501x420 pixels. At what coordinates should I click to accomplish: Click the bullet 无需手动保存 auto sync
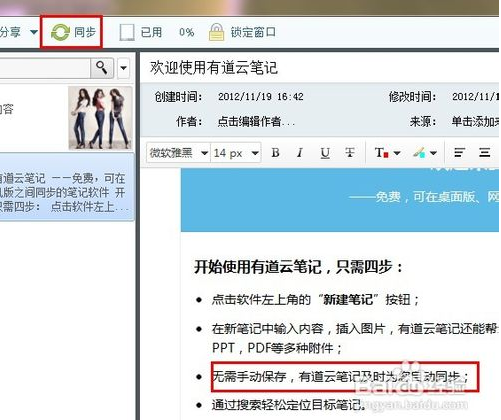point(341,377)
